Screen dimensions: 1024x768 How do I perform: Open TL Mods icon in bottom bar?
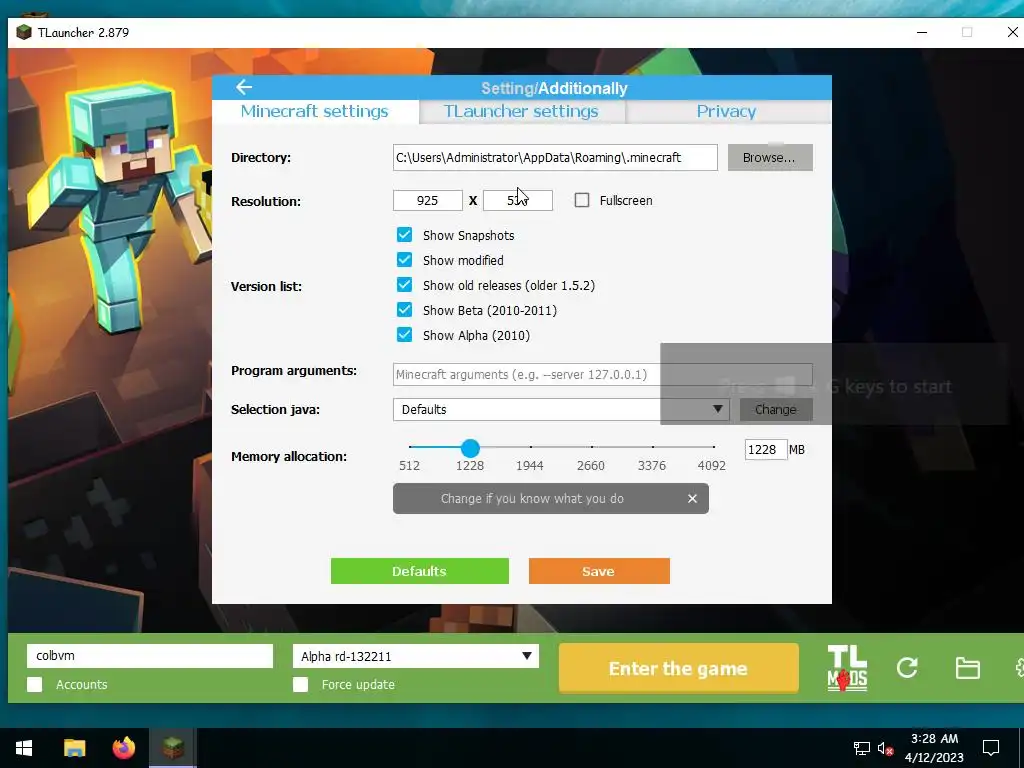coord(847,668)
